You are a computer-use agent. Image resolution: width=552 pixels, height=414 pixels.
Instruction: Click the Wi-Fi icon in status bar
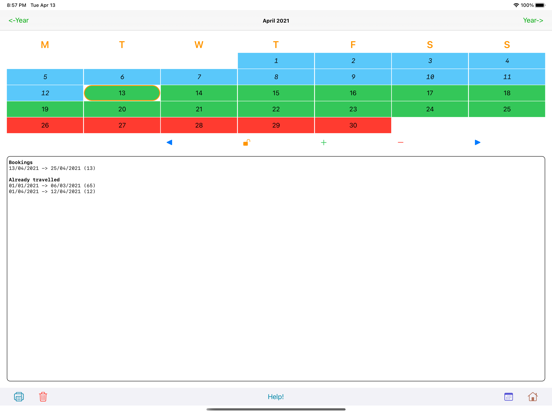coord(516,5)
